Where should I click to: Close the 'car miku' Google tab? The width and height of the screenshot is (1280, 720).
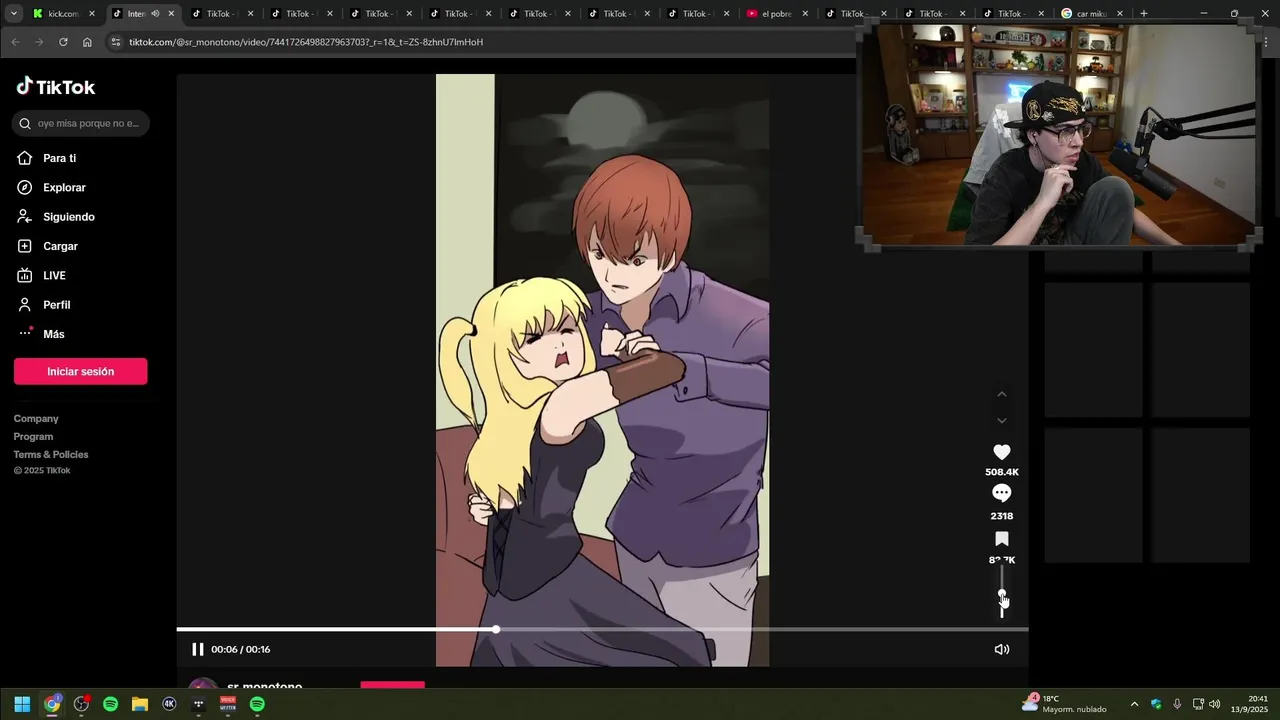pos(1119,14)
